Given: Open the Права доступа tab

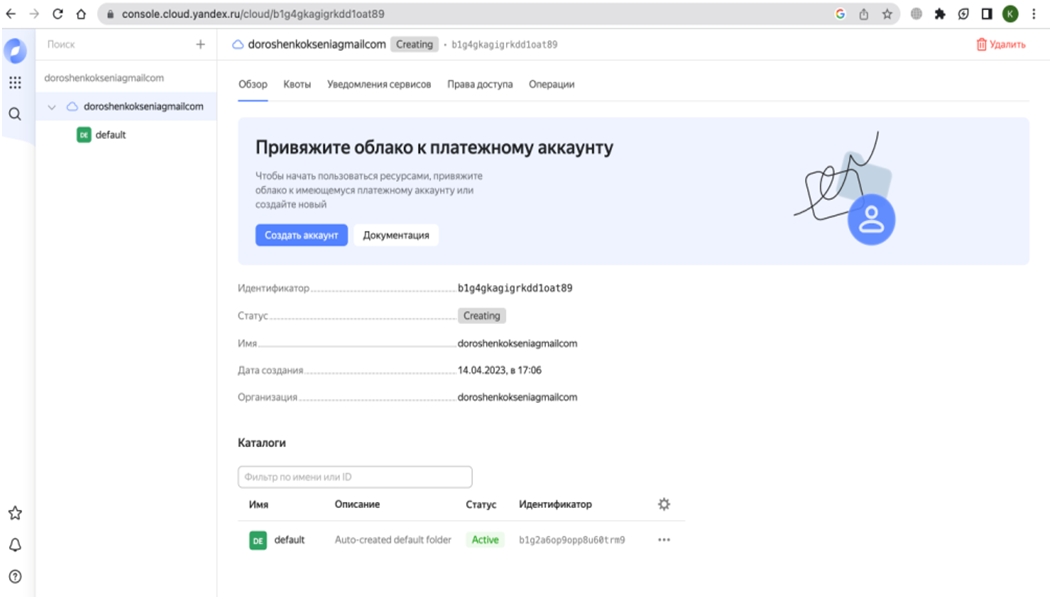Looking at the screenshot, I should [x=480, y=85].
